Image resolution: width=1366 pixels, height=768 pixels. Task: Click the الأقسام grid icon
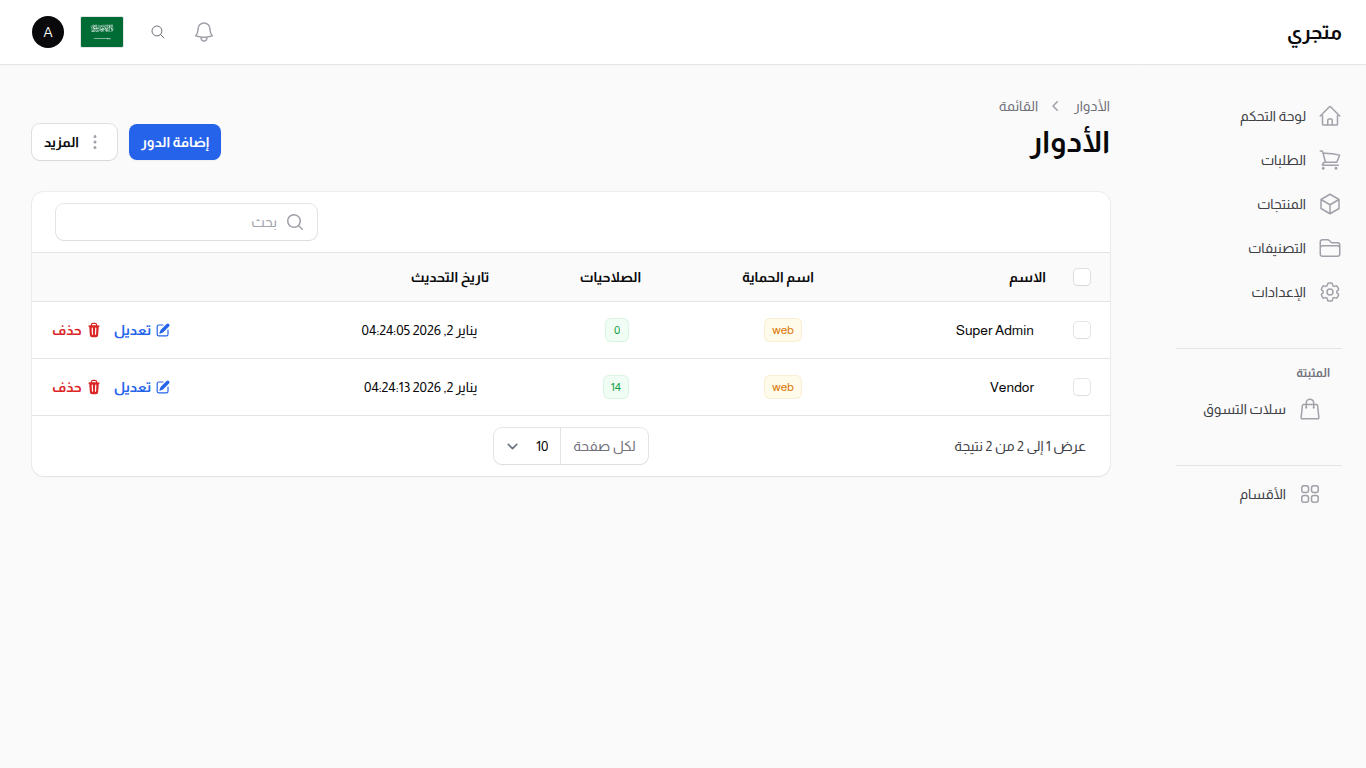[1310, 493]
